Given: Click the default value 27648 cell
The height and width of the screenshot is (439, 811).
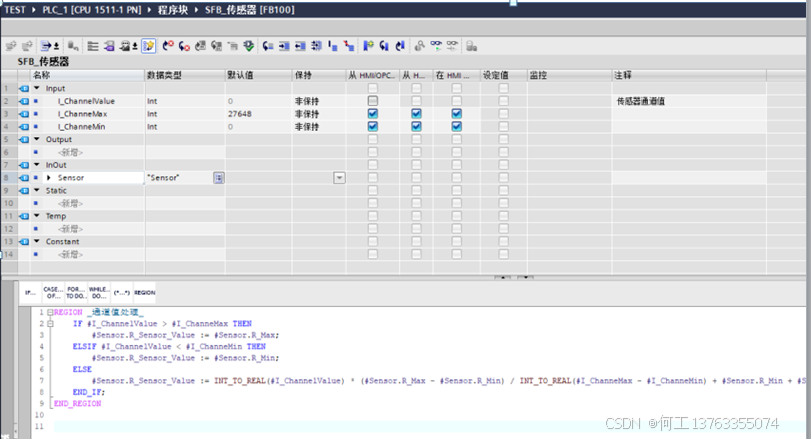Looking at the screenshot, I should pos(259,114).
